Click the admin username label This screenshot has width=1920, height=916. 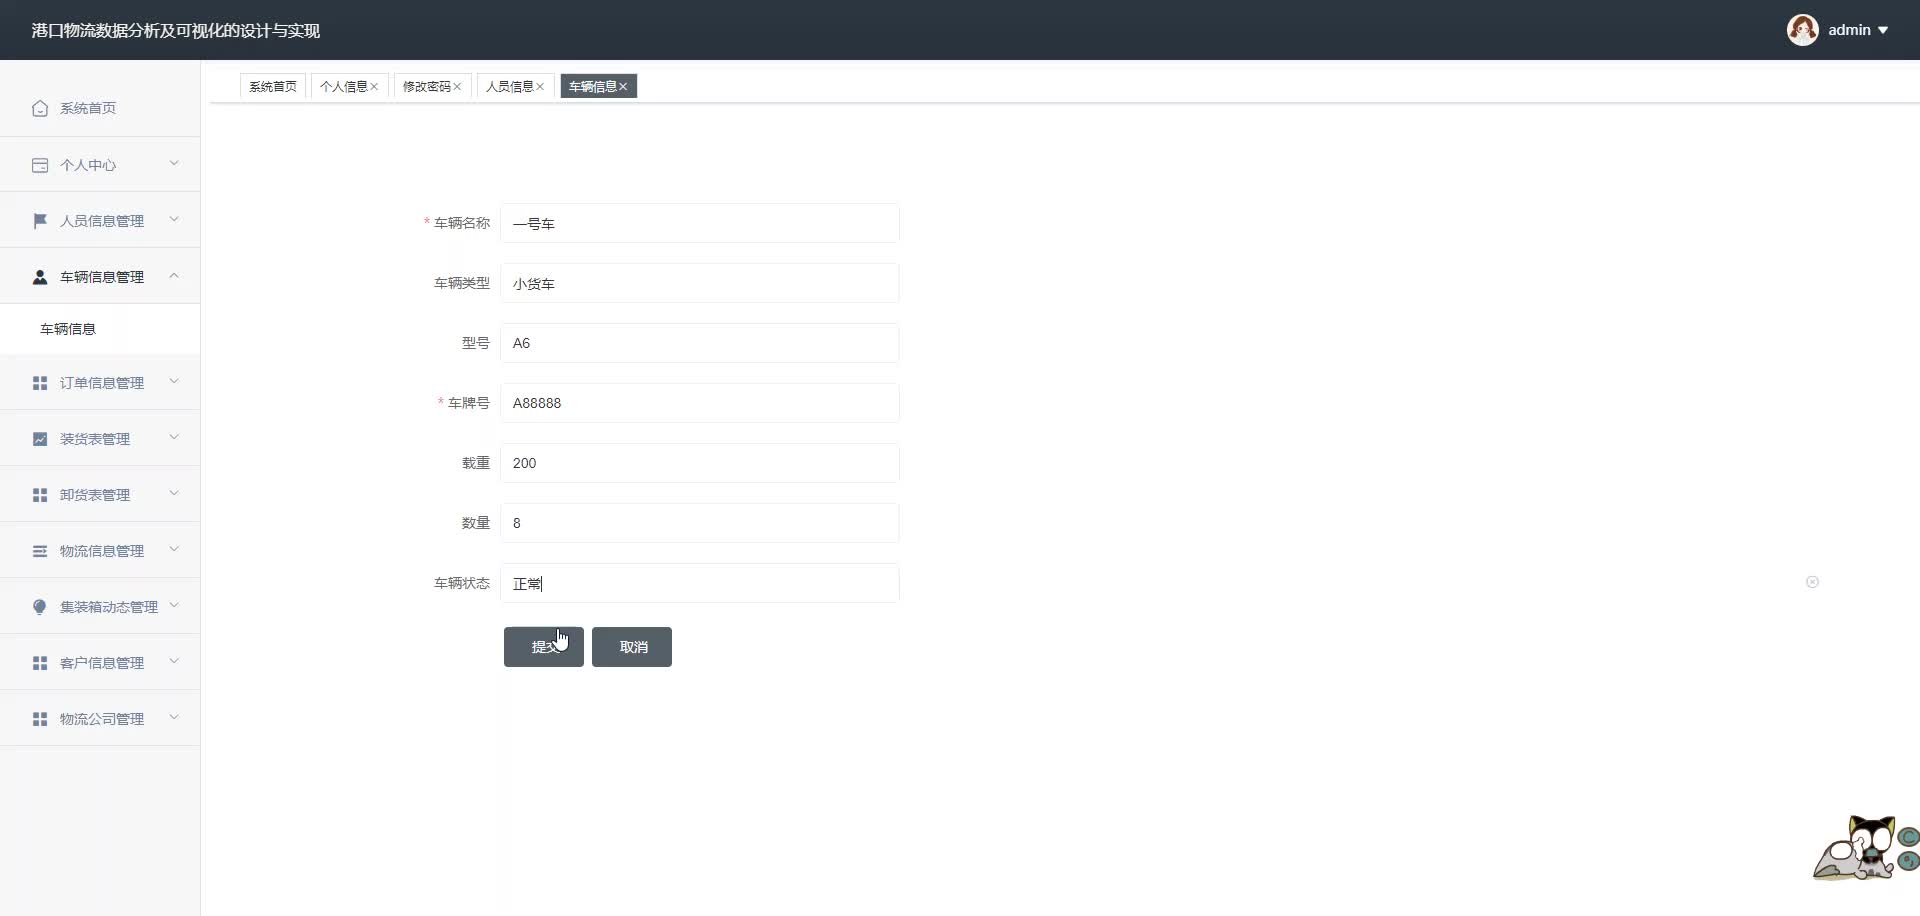(1849, 30)
